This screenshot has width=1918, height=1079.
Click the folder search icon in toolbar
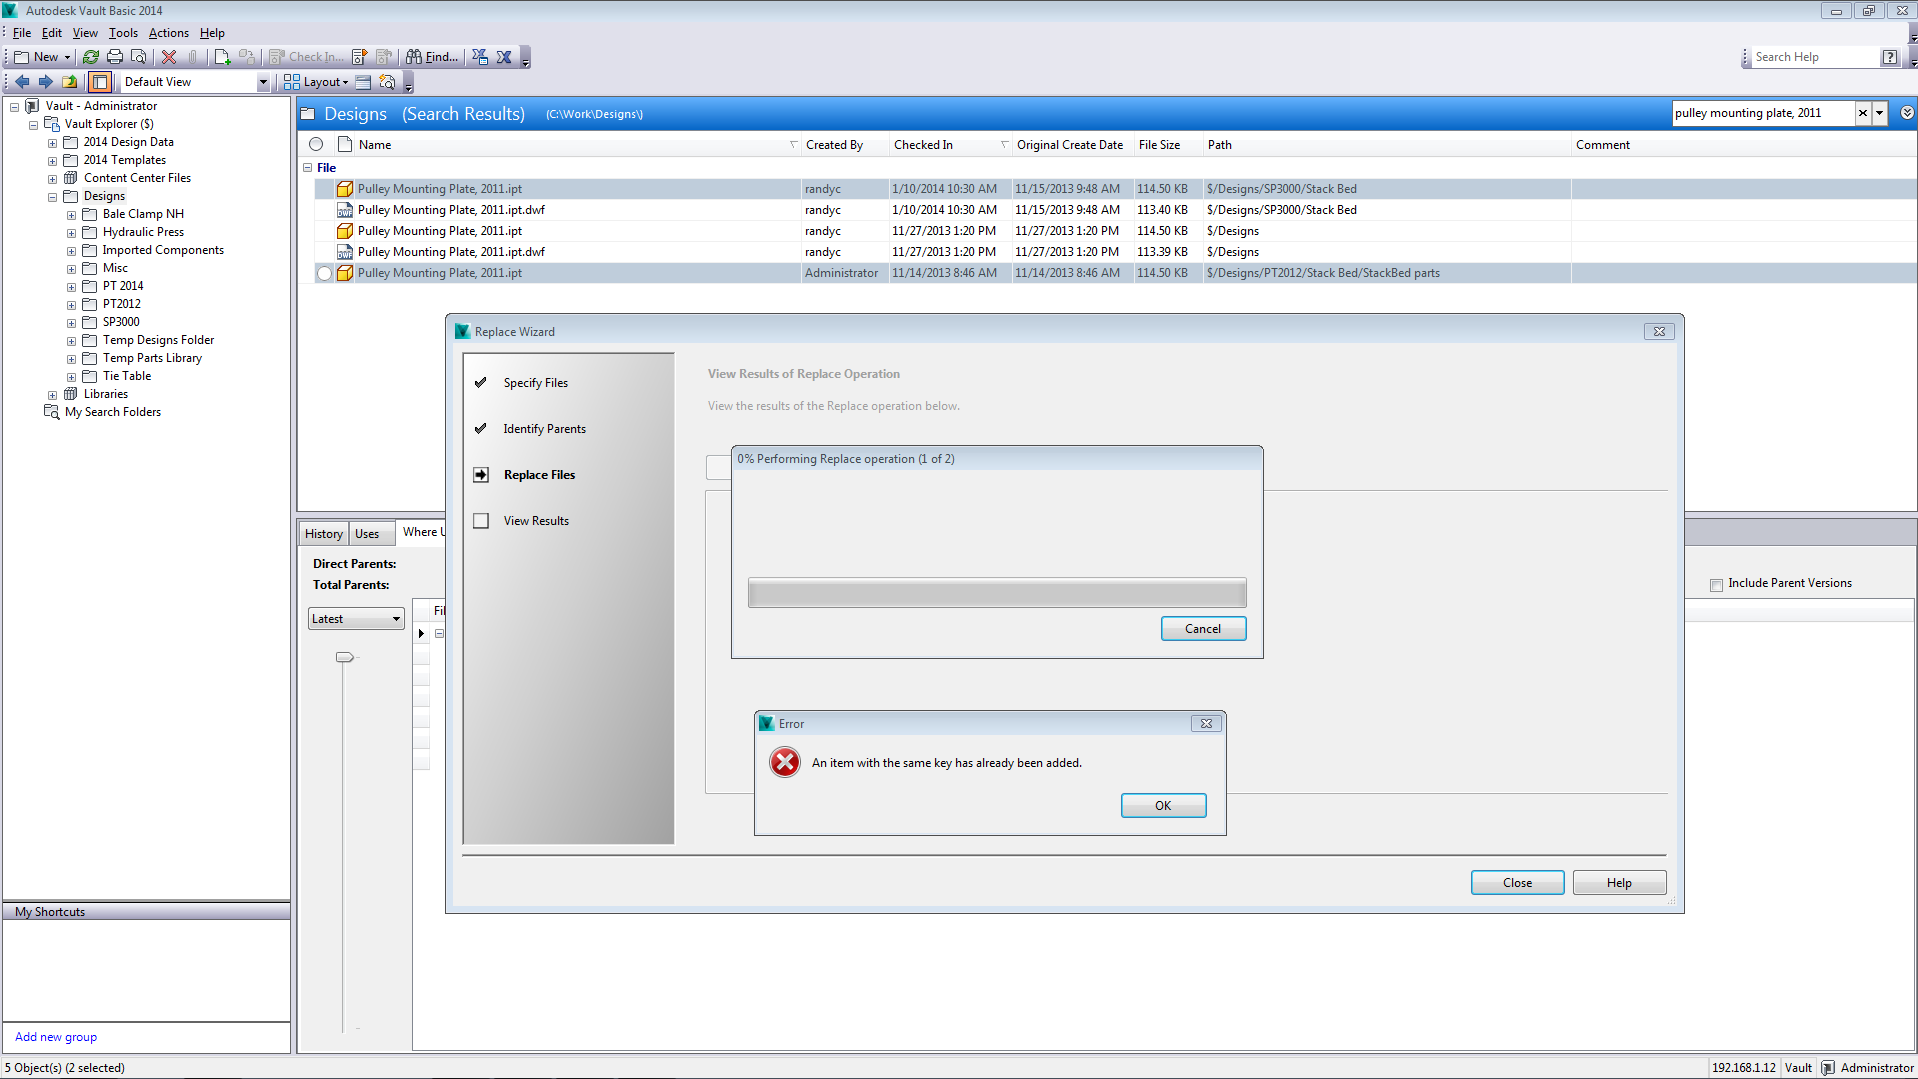tap(388, 82)
